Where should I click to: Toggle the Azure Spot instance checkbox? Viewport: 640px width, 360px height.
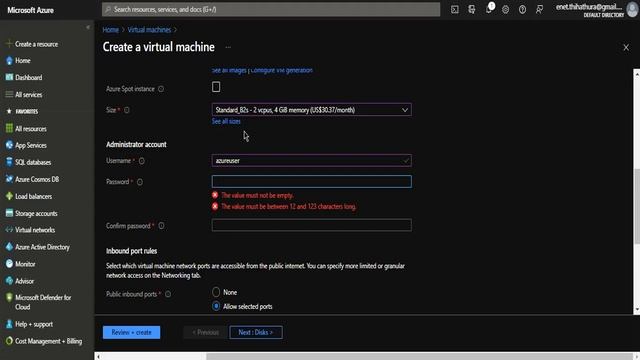[216, 87]
